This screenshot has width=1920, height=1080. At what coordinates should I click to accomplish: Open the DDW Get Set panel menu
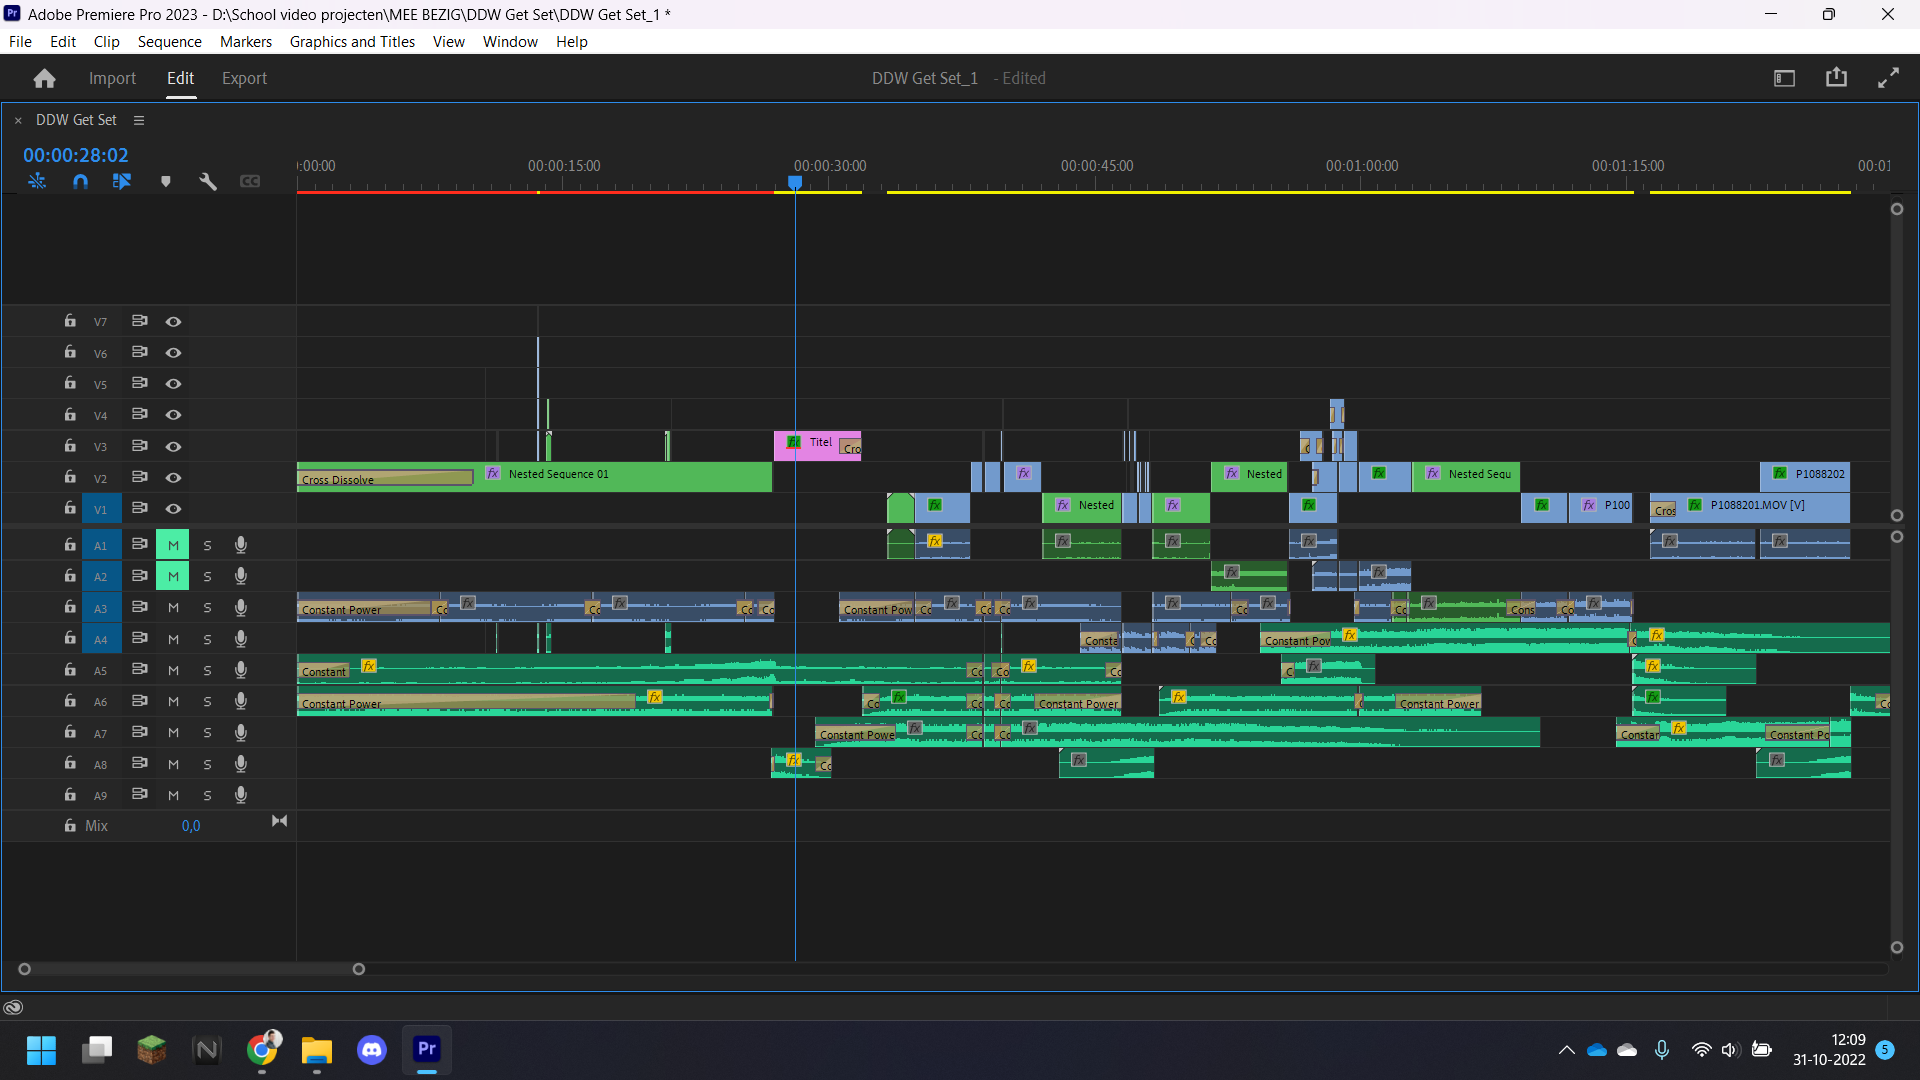[139, 120]
